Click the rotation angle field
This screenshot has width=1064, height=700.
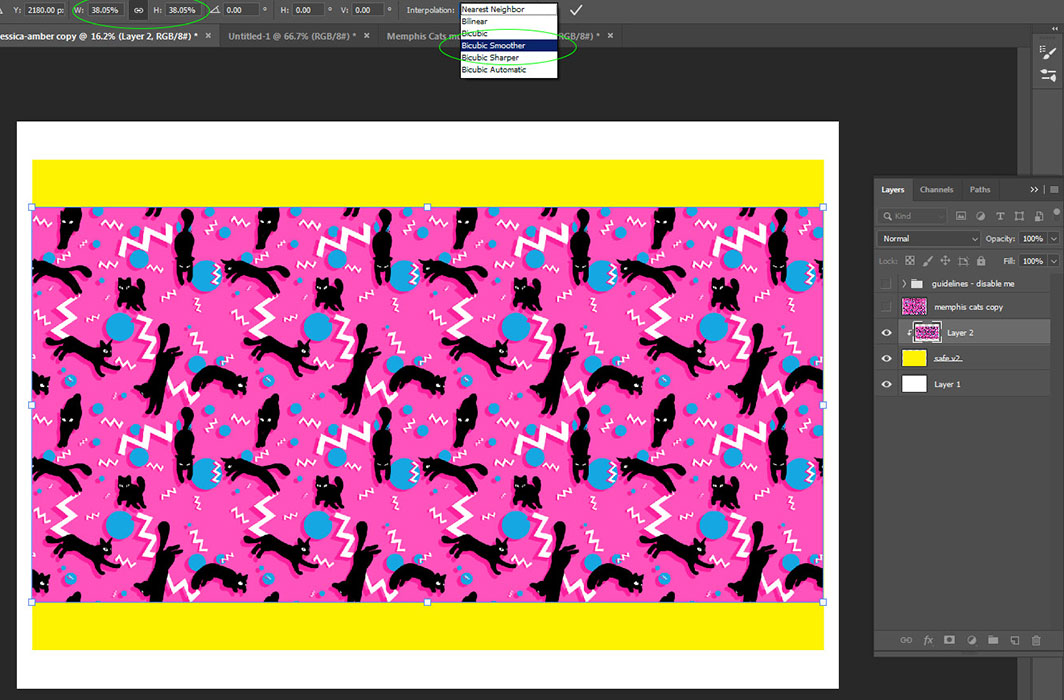coord(241,10)
